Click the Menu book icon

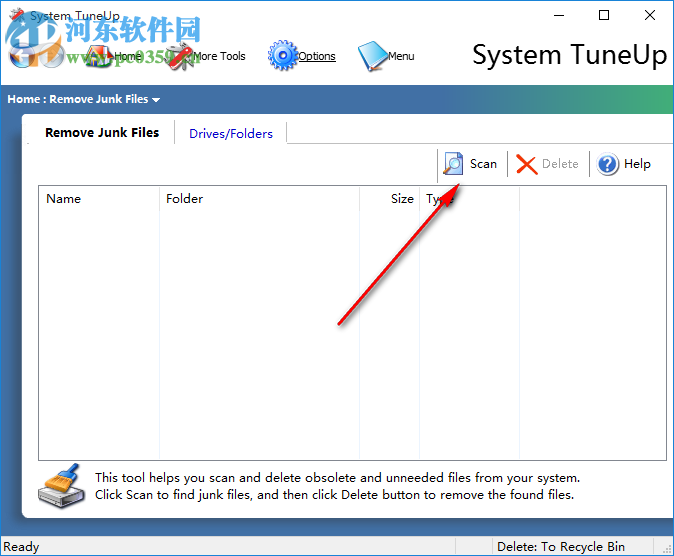click(373, 56)
